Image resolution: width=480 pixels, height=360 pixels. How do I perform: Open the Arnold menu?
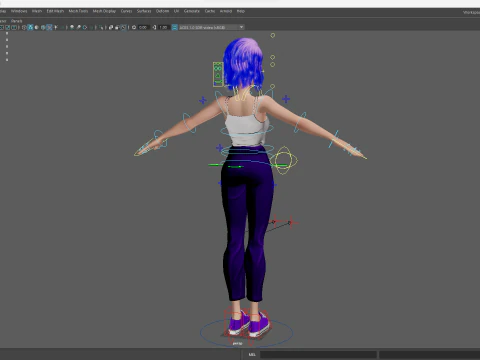226,11
